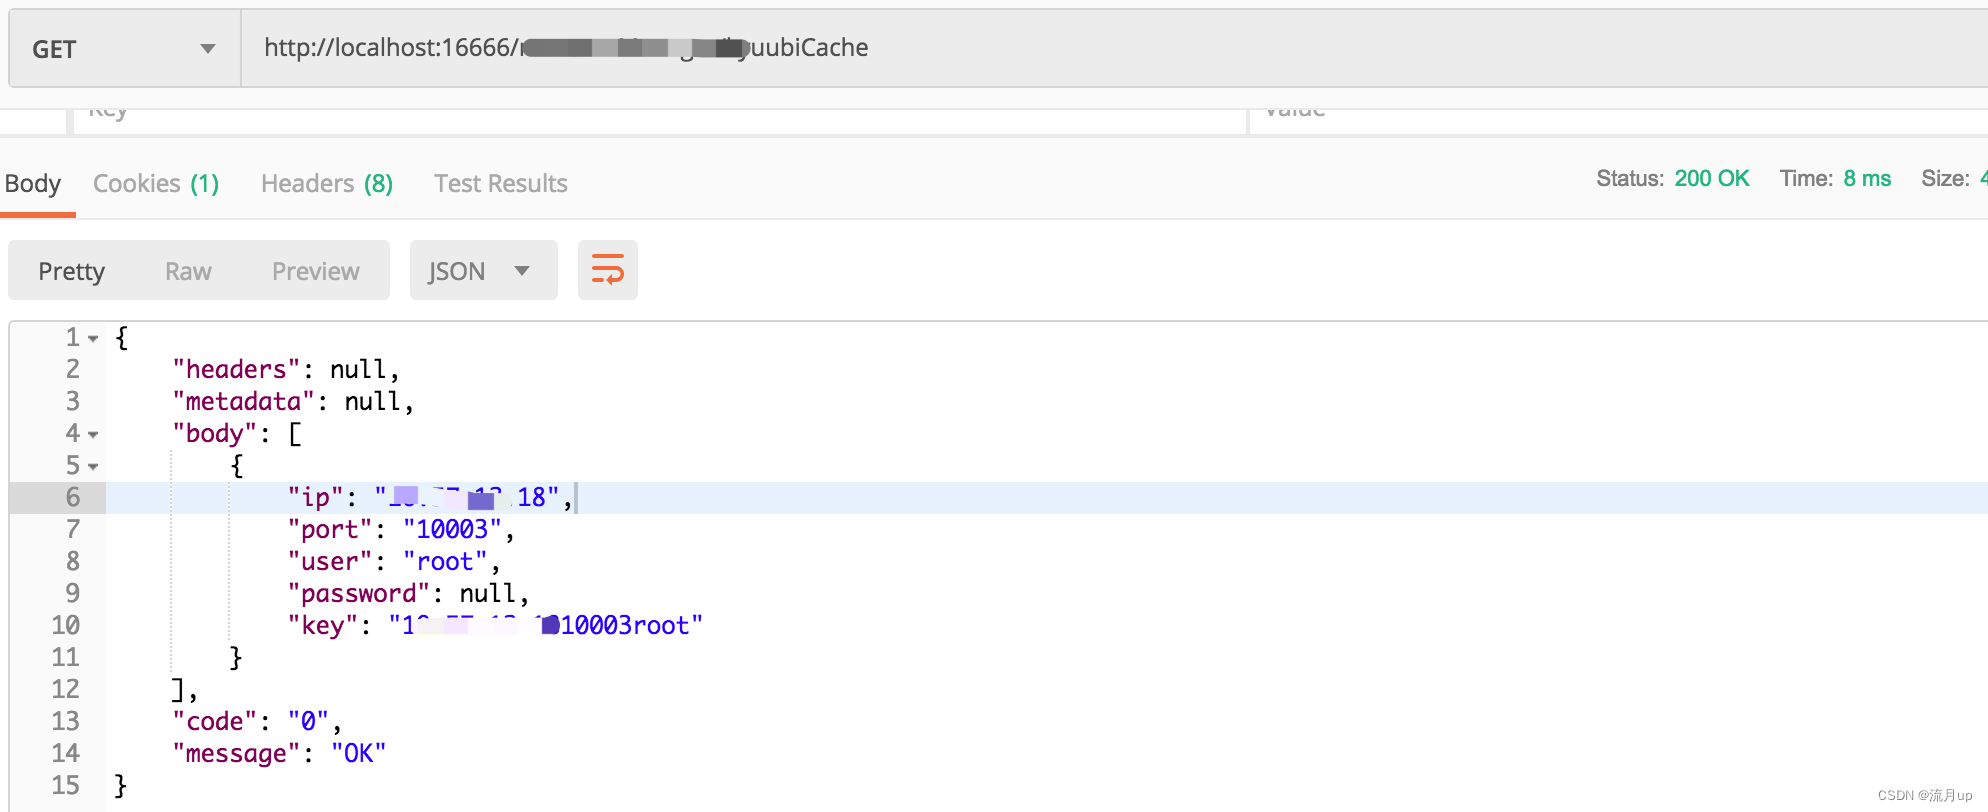This screenshot has height=812, width=1988.
Task: Click line number 15 in the gutter
Action: click(66, 786)
